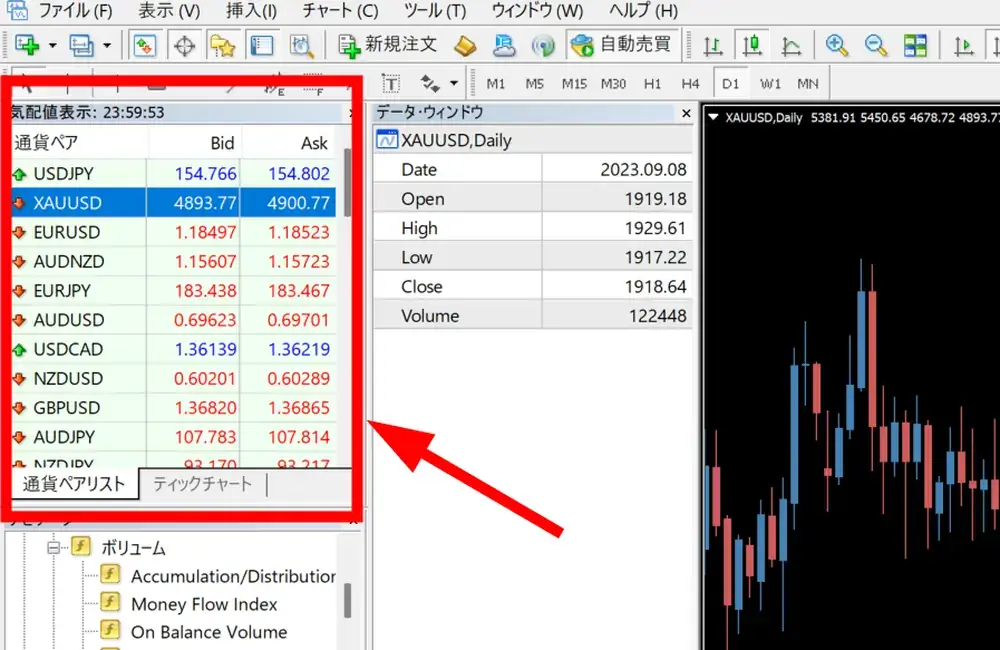
Task: Click the Market Watch toolbar icon
Action: 145,45
